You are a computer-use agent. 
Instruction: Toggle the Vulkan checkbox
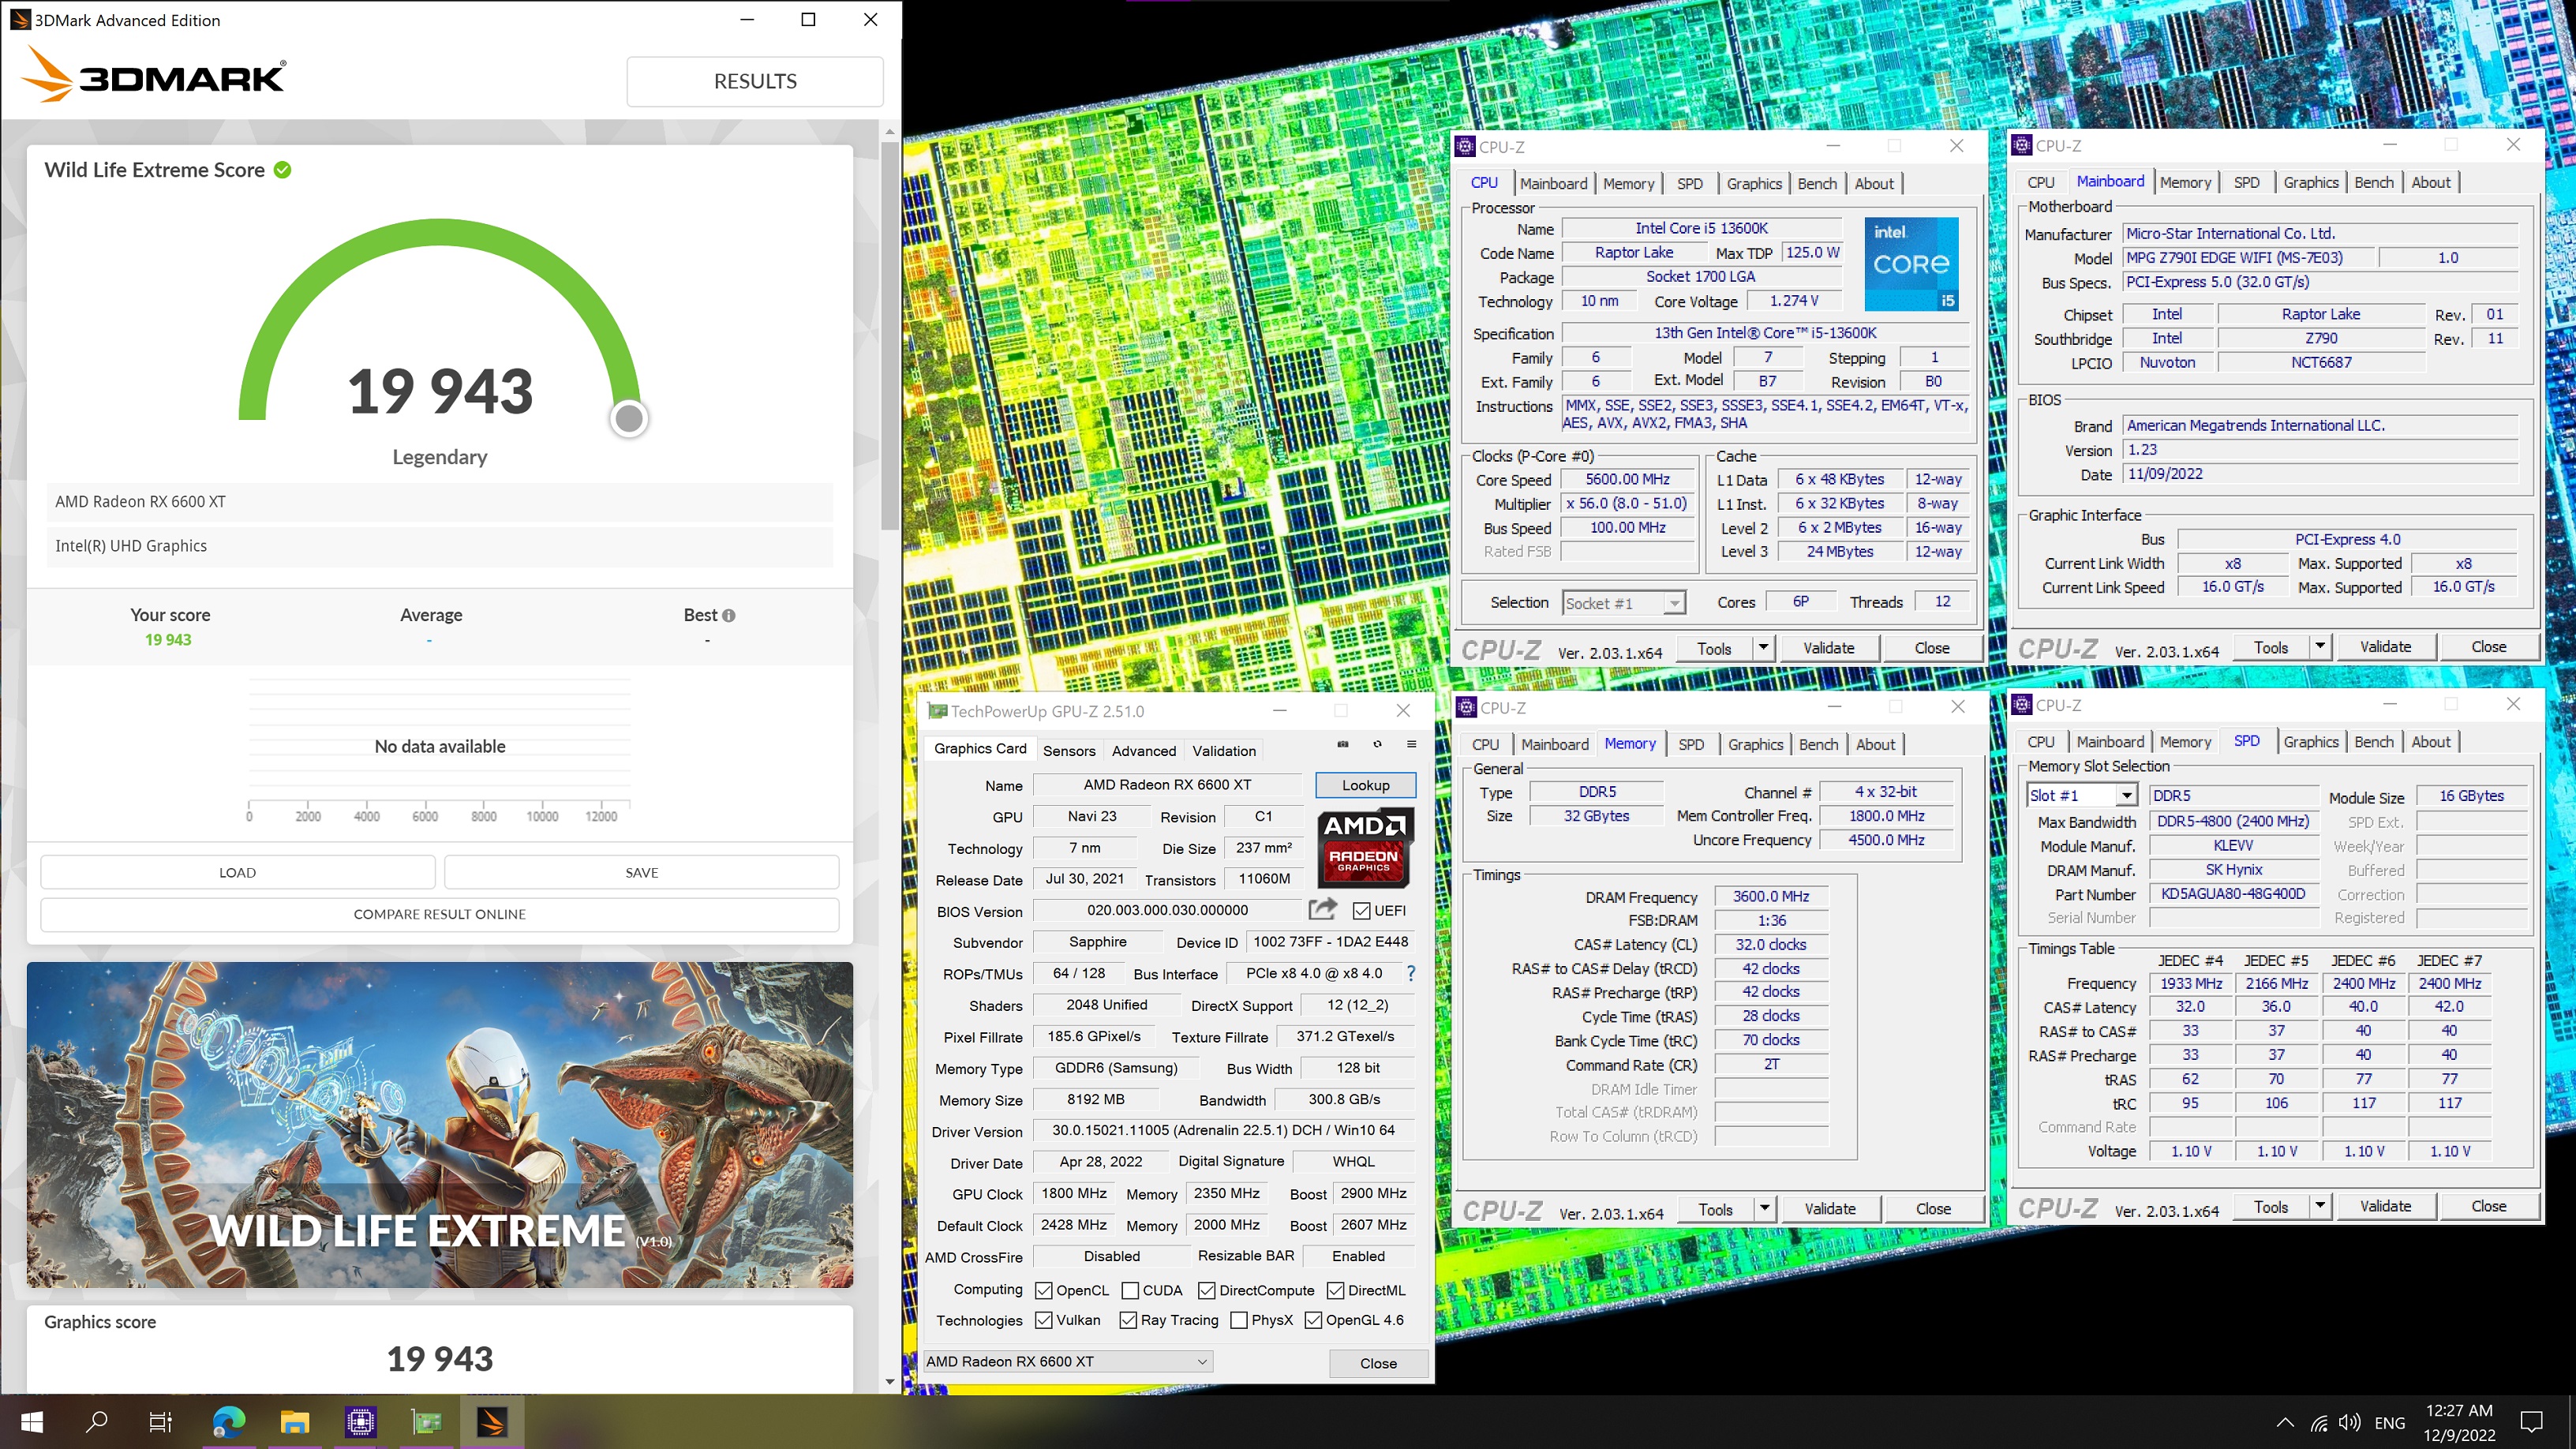coord(1043,1320)
